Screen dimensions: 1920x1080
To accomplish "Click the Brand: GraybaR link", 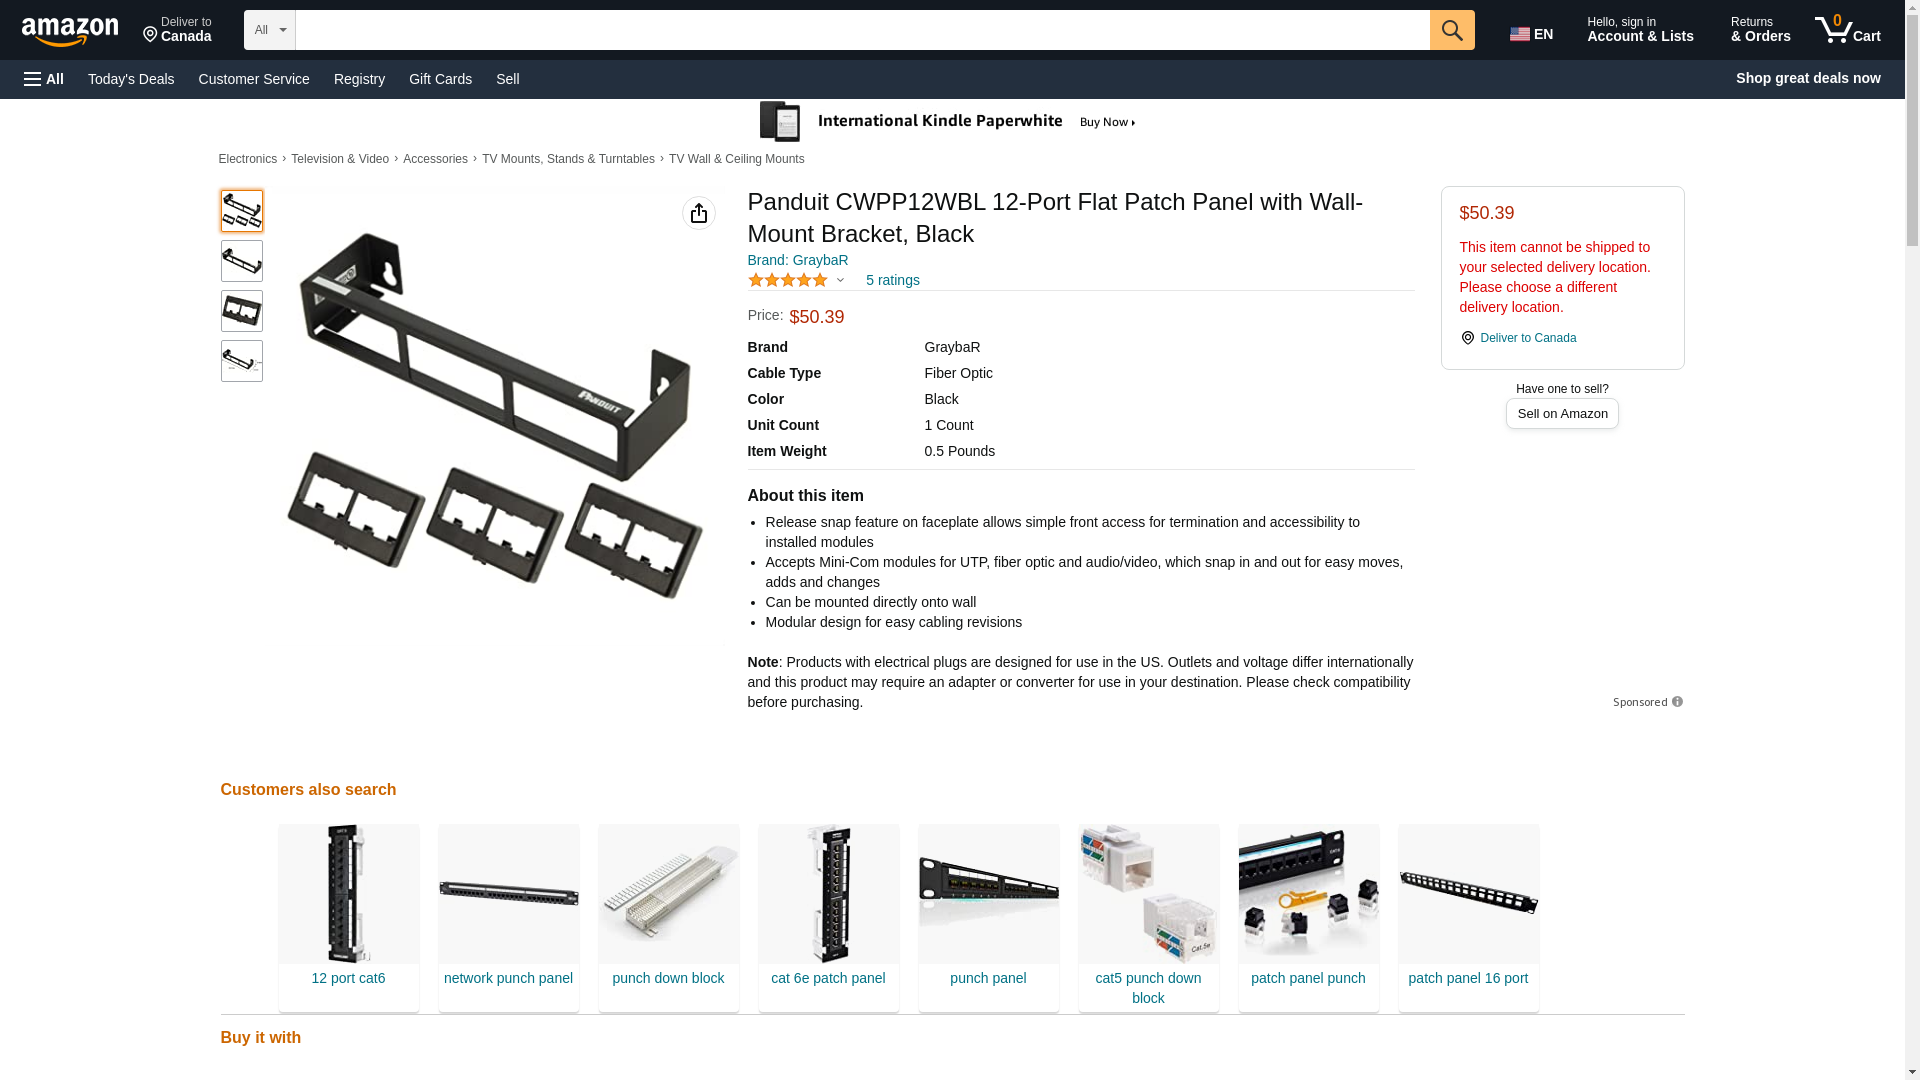I will point(798,260).
